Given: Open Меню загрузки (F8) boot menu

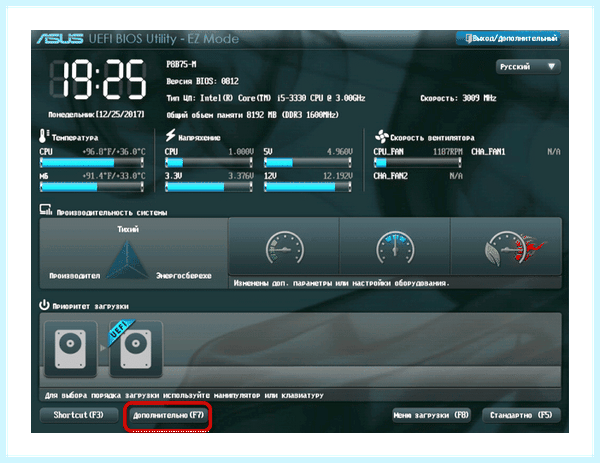Looking at the screenshot, I should (x=431, y=415).
